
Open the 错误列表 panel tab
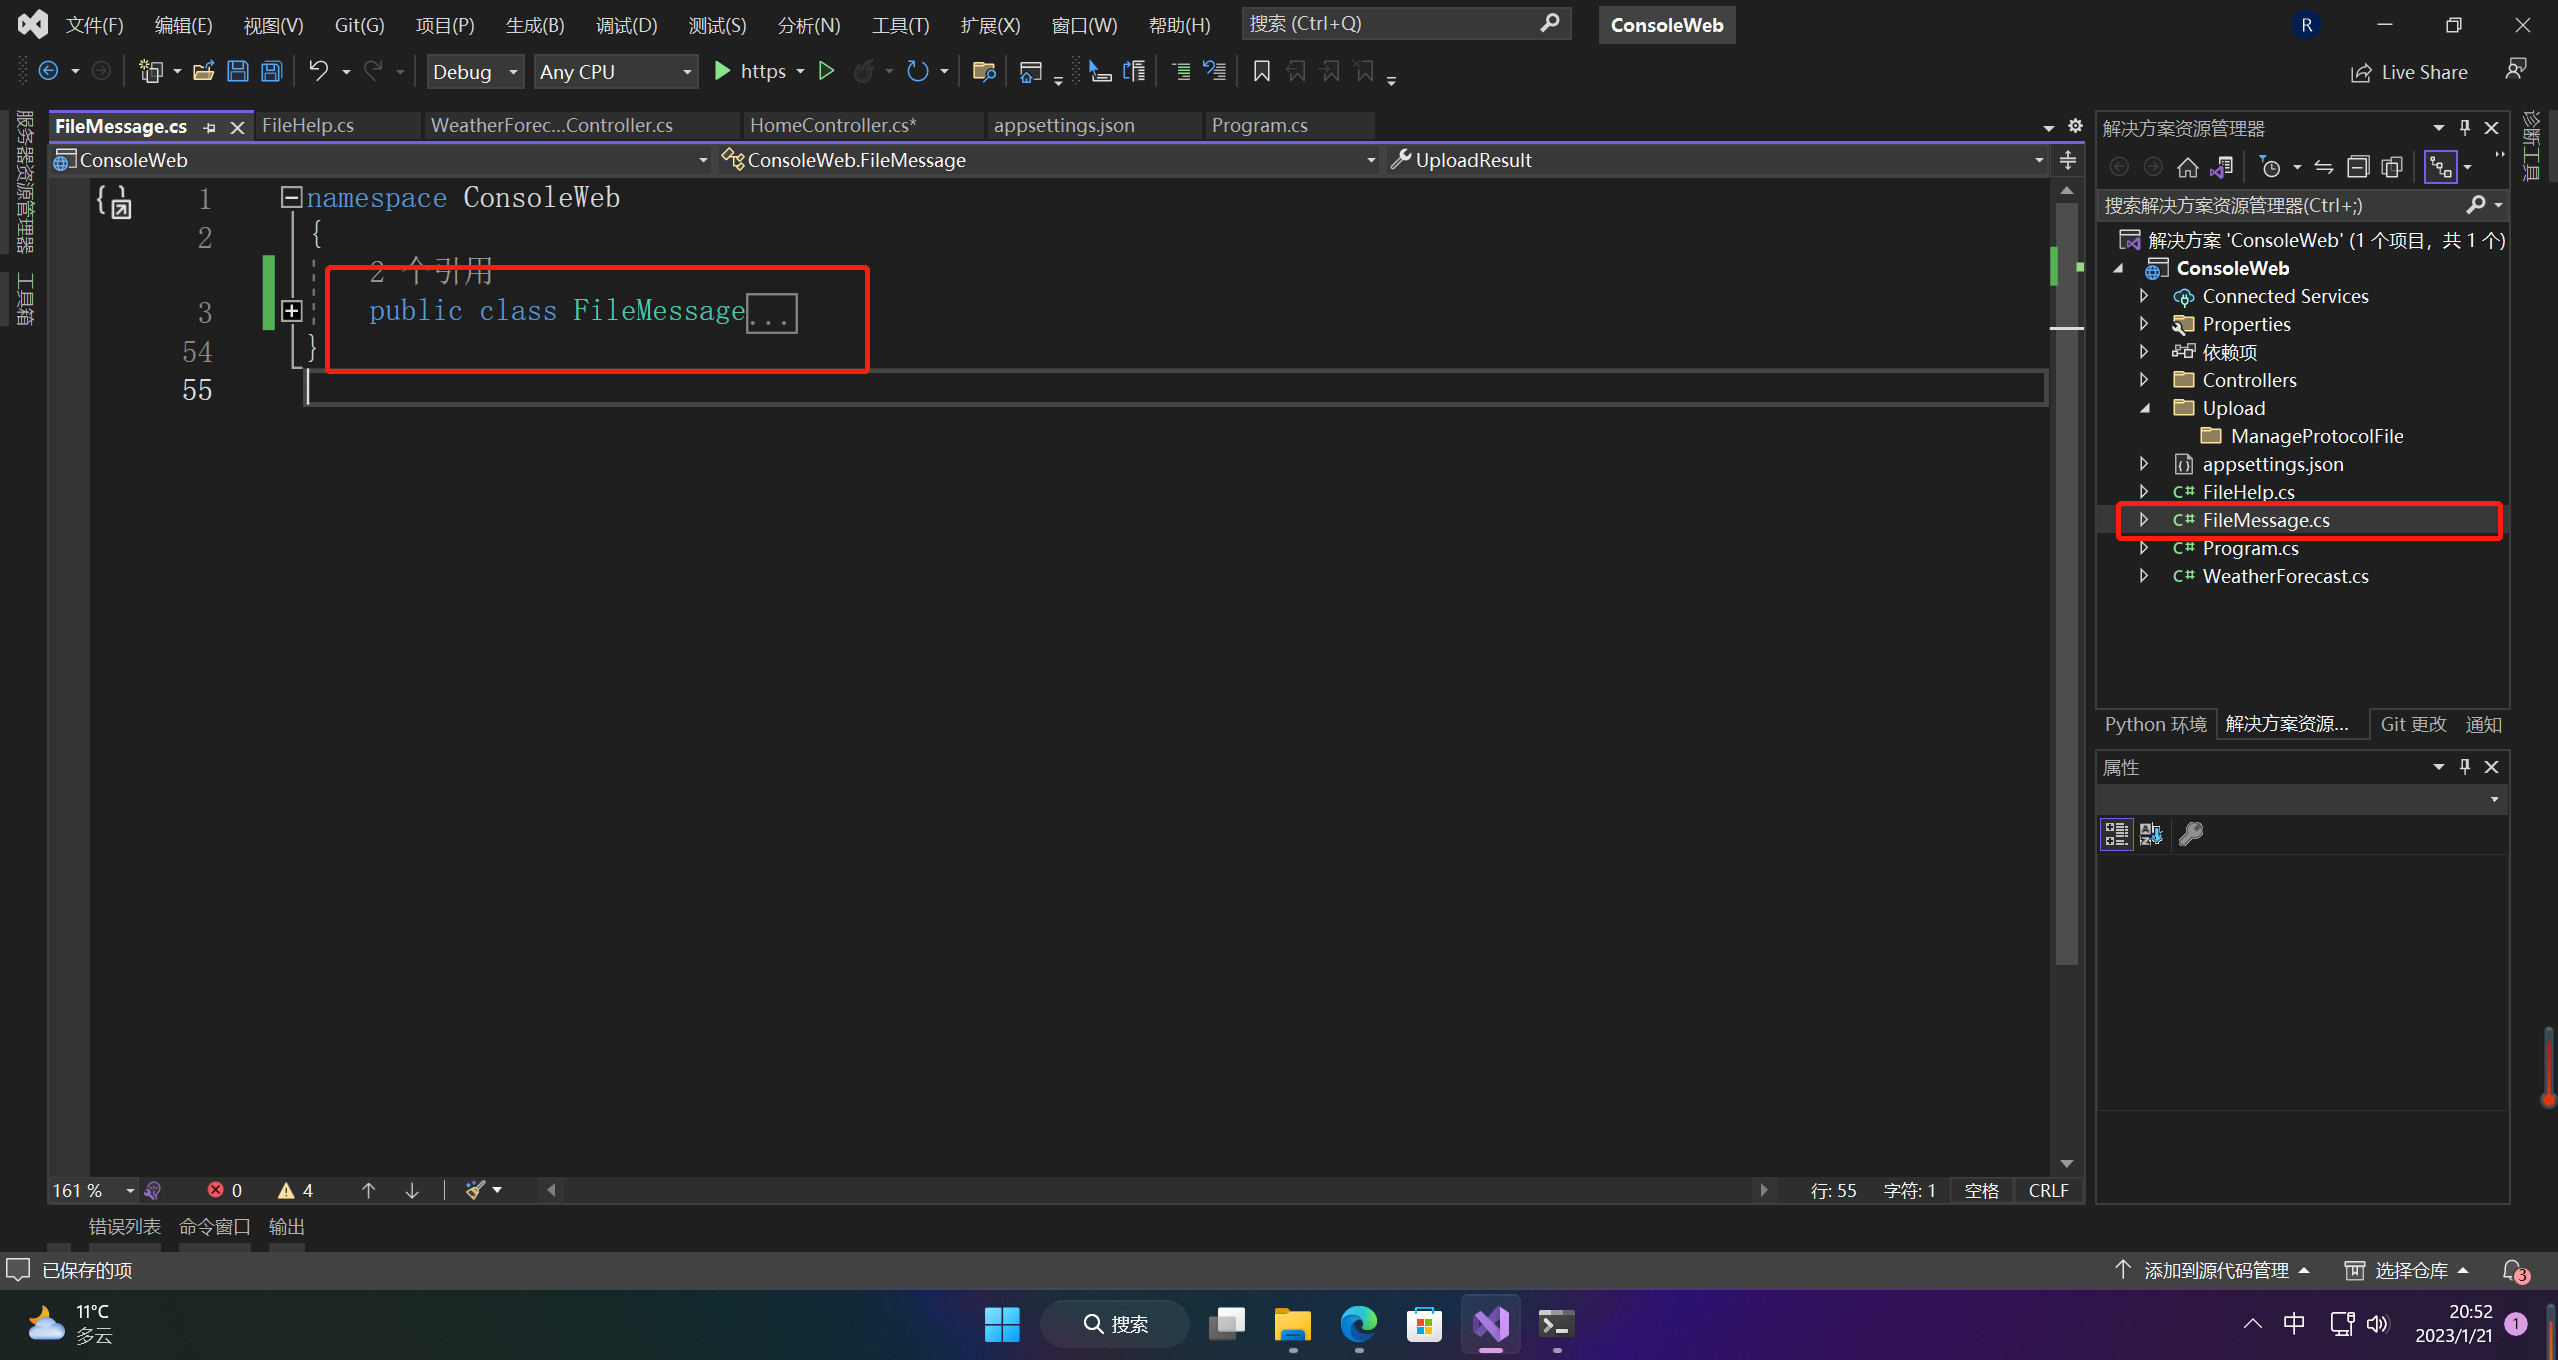click(x=124, y=1226)
